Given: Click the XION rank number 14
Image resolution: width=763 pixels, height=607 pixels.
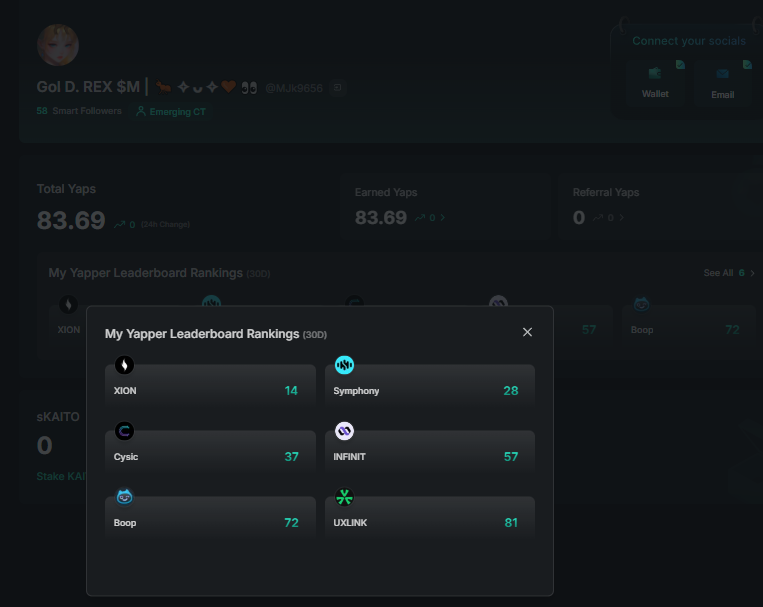Looking at the screenshot, I should [291, 390].
